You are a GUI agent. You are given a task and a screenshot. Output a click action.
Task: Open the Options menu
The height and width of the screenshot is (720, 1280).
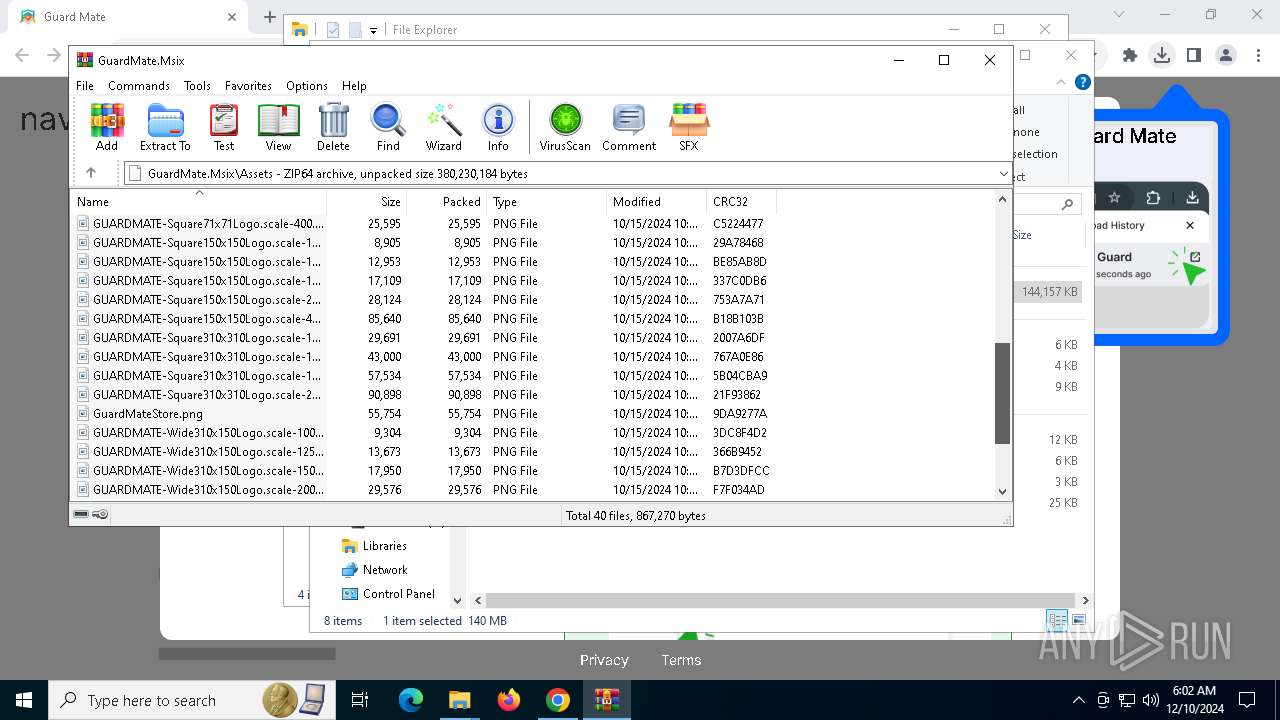pos(307,86)
